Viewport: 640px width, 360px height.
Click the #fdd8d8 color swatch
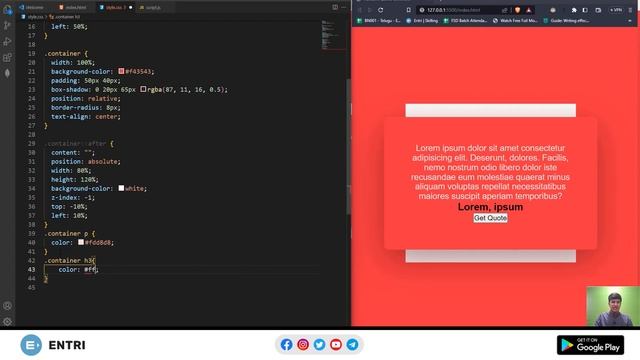pyautogui.click(x=81, y=242)
